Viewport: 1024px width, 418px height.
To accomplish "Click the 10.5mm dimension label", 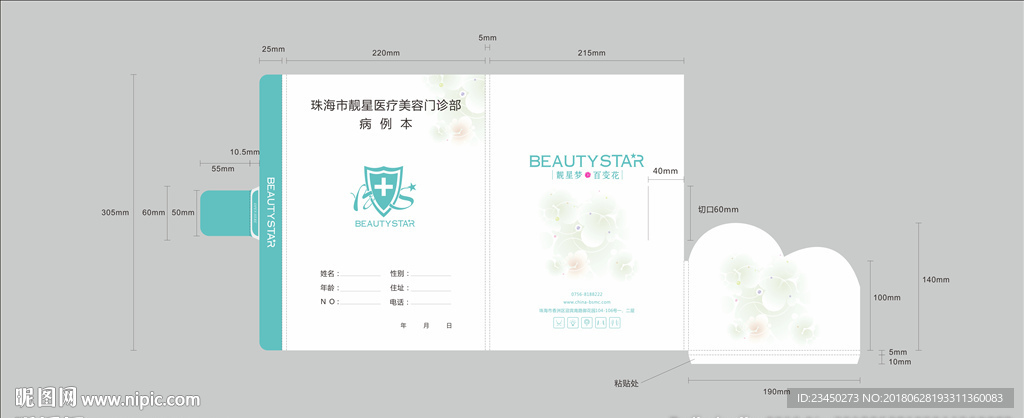I will click(244, 152).
